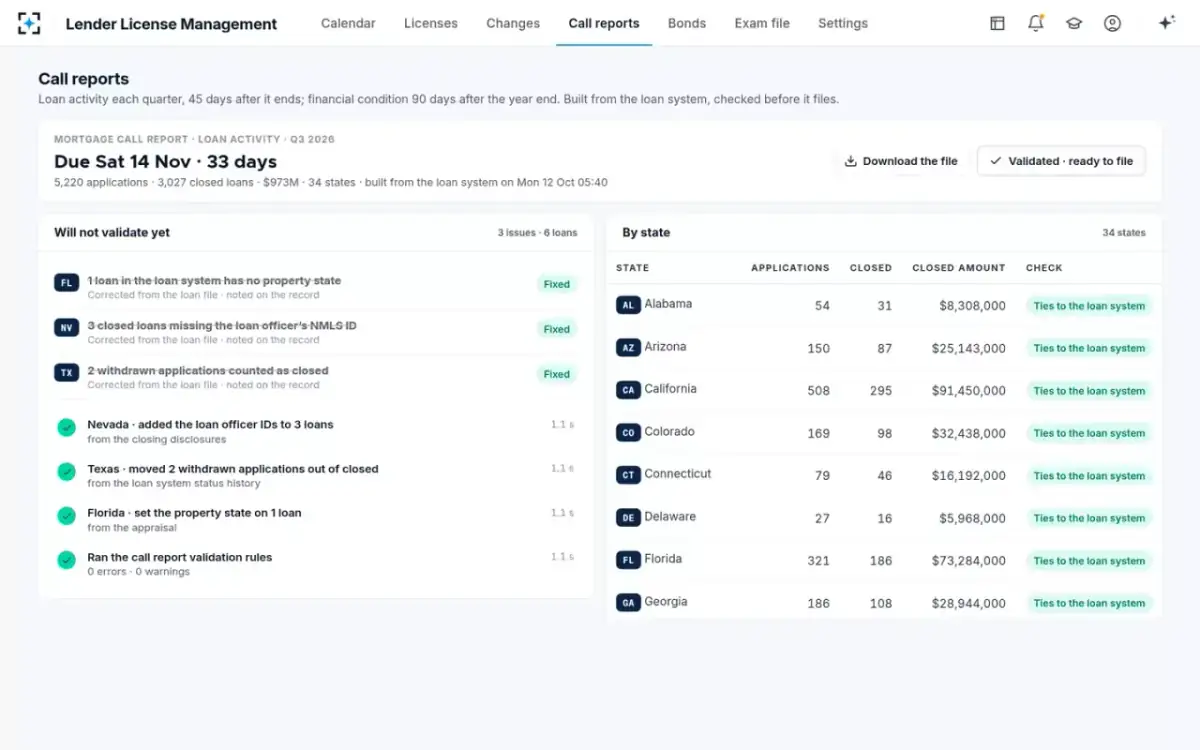Click the 34 states count label
The width and height of the screenshot is (1200, 750).
1124,233
